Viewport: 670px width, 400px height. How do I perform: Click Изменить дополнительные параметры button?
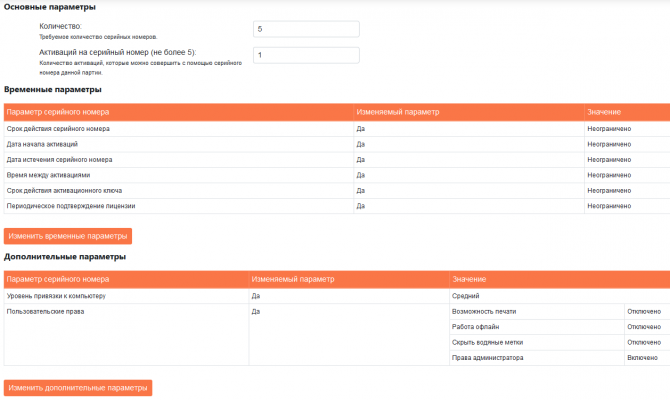(x=78, y=388)
